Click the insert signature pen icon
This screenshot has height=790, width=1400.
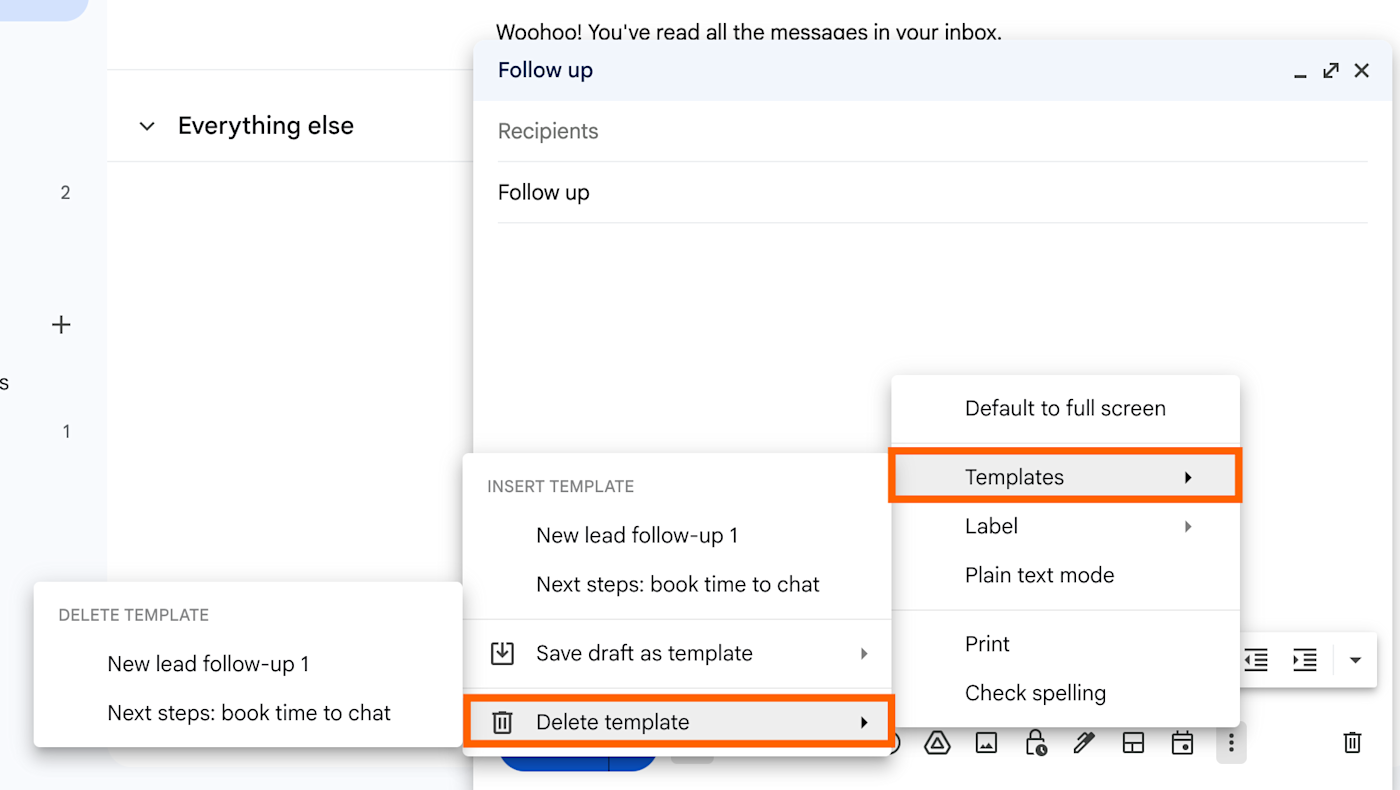(x=1084, y=743)
